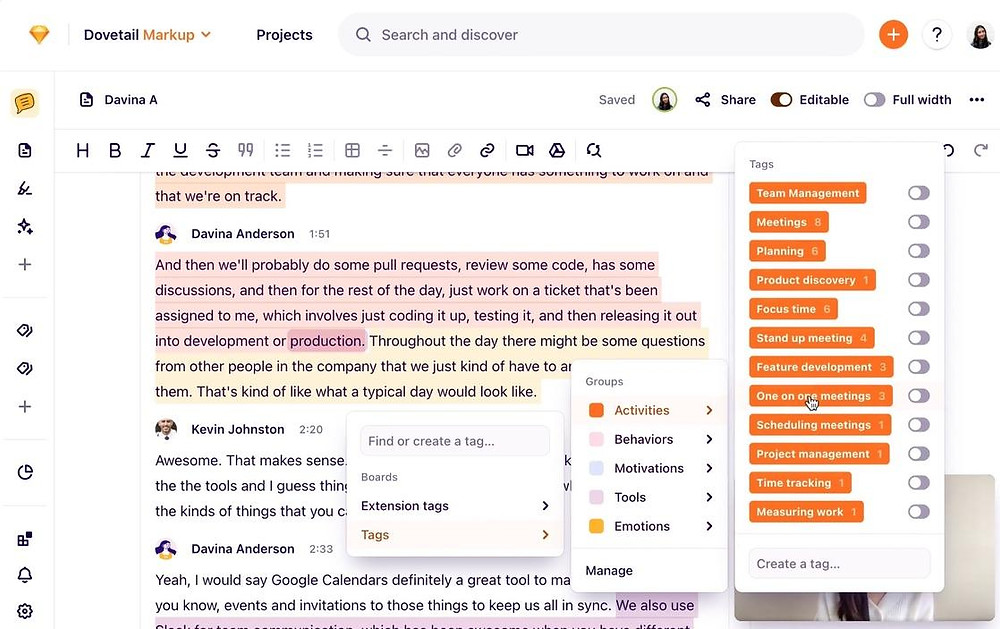Expand the Behaviors group chevron

click(x=709, y=439)
